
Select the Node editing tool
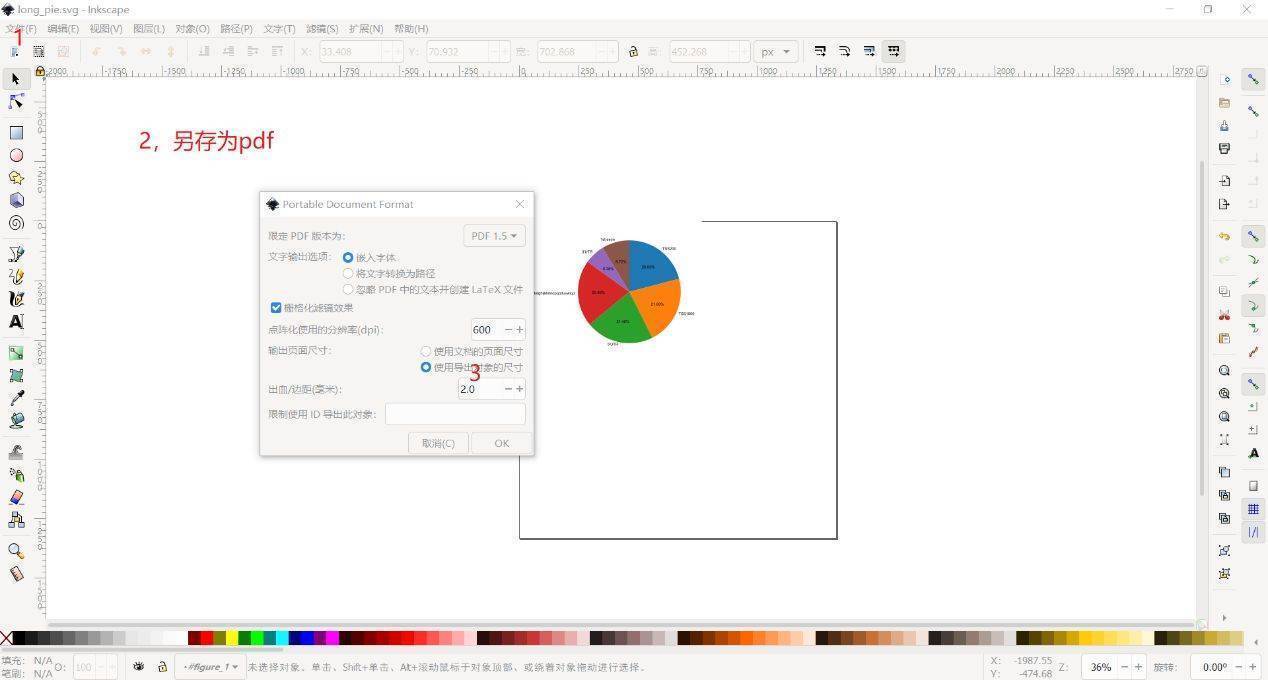coord(16,102)
